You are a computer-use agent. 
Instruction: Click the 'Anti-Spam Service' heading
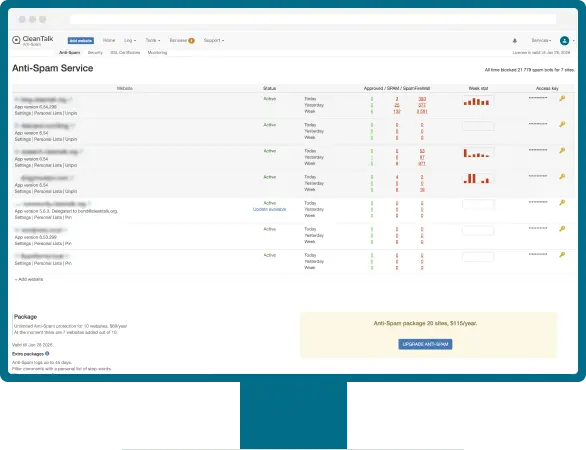(x=53, y=68)
